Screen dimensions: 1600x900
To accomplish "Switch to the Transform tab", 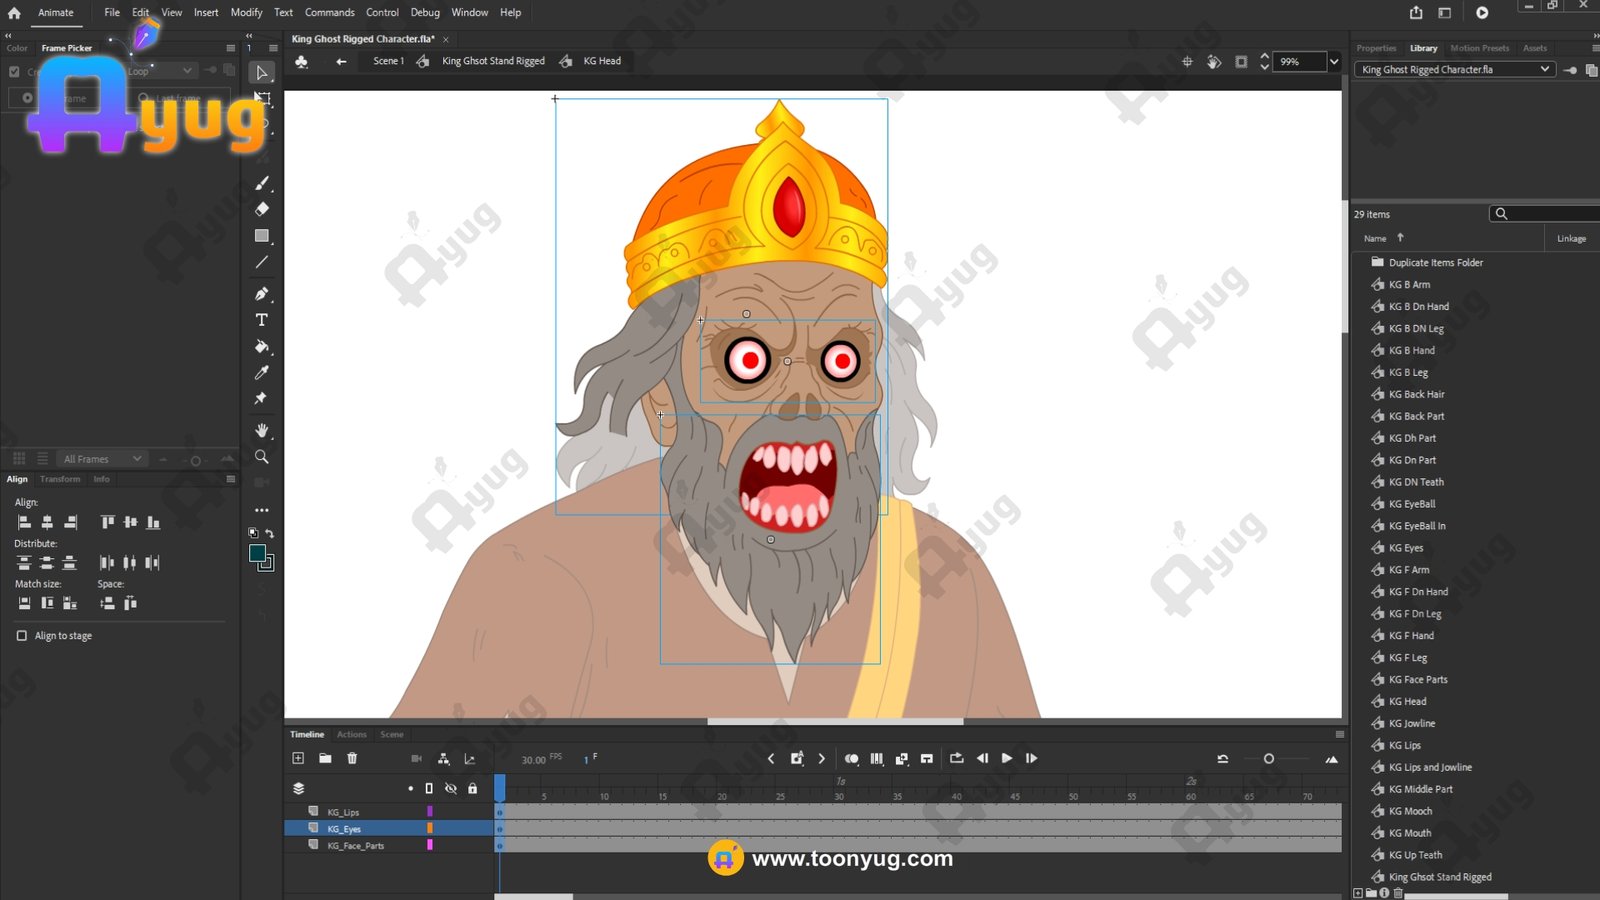I will coord(60,479).
